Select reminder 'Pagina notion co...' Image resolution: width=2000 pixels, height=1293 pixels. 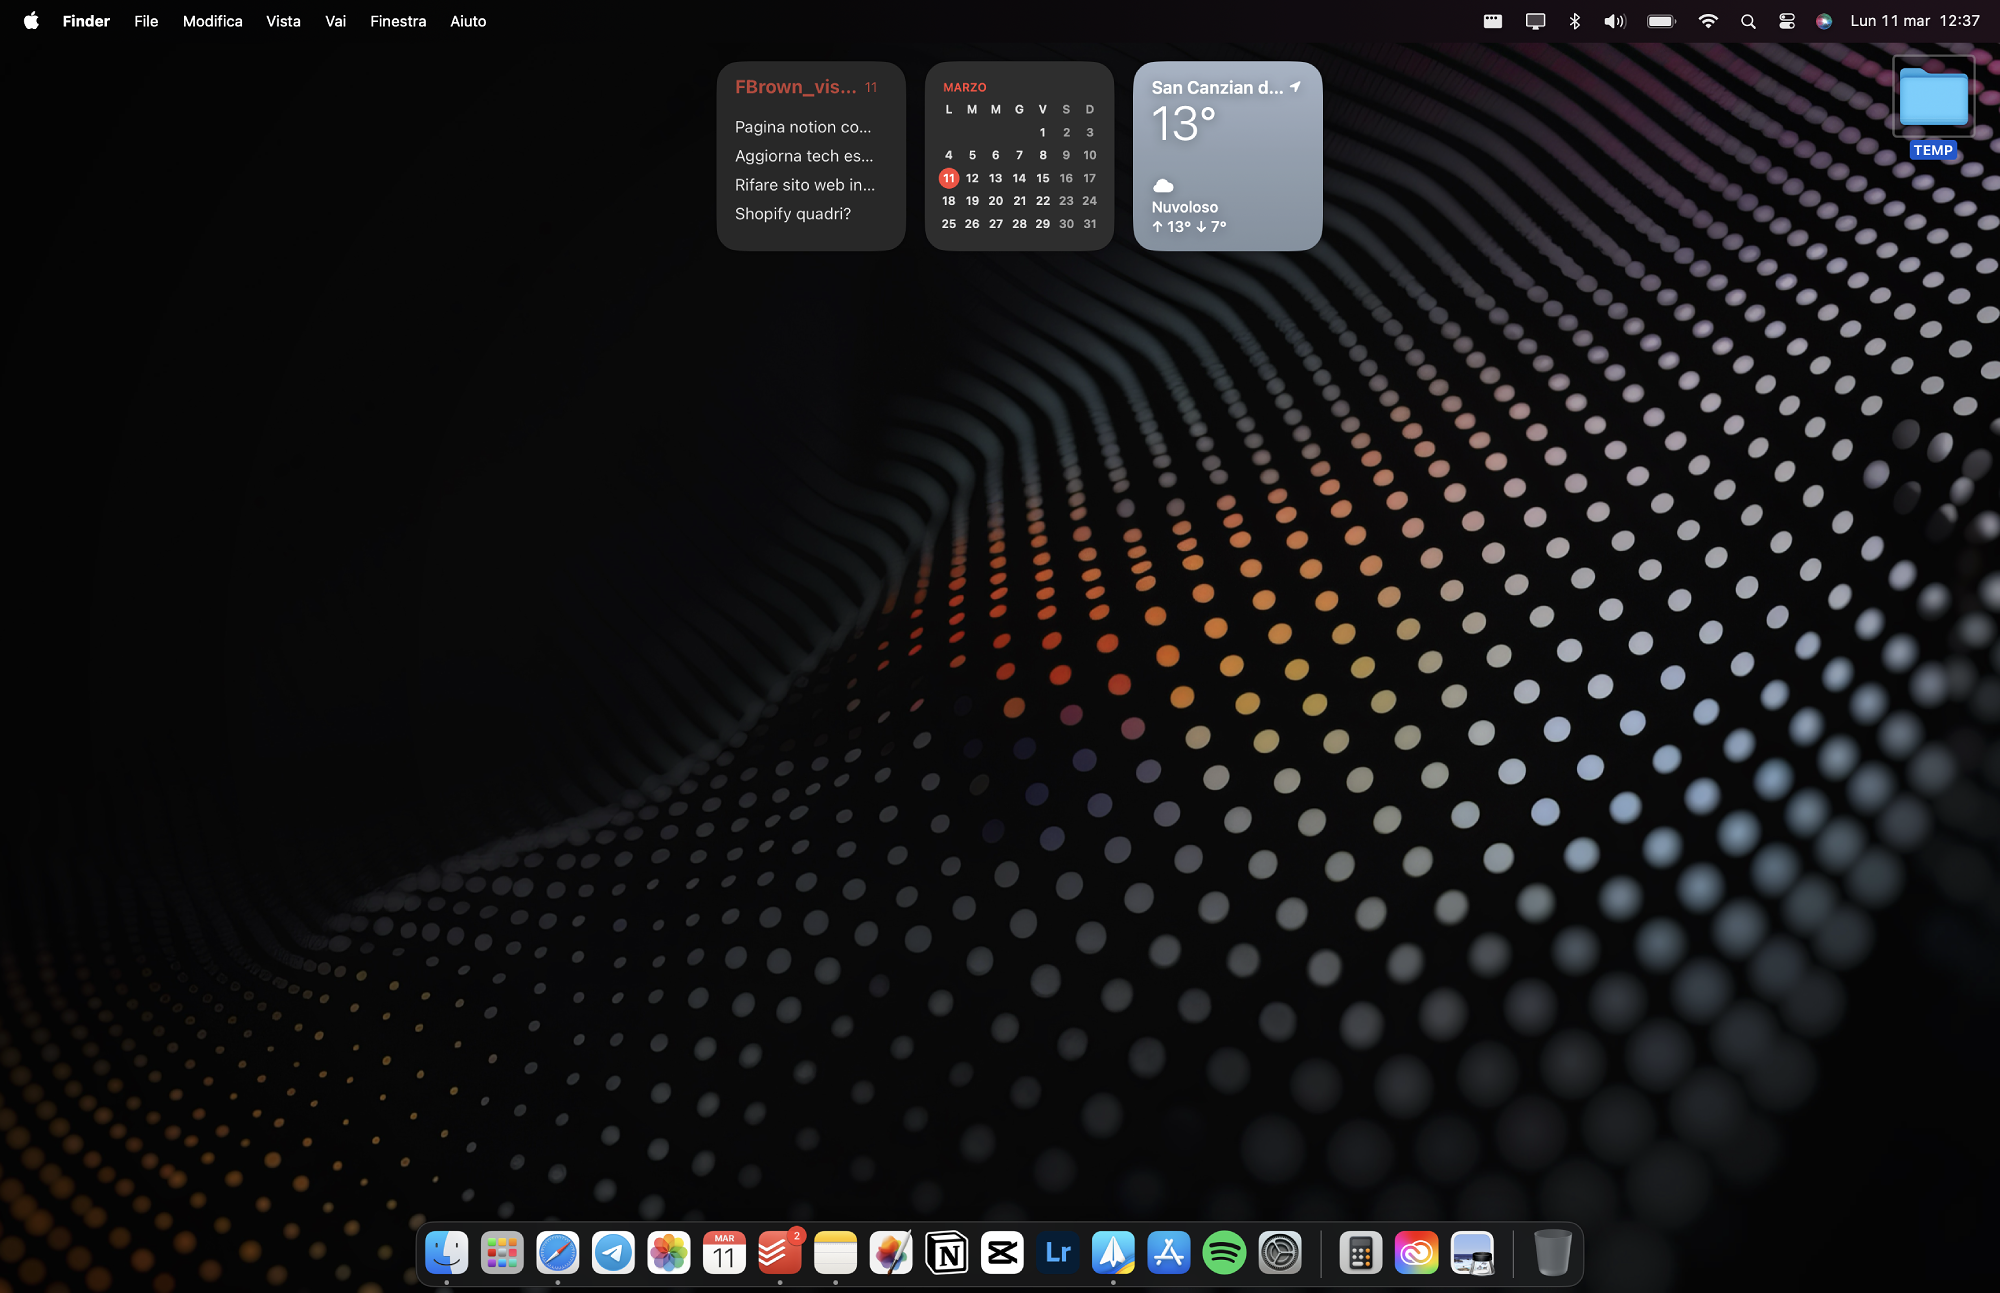coord(803,127)
